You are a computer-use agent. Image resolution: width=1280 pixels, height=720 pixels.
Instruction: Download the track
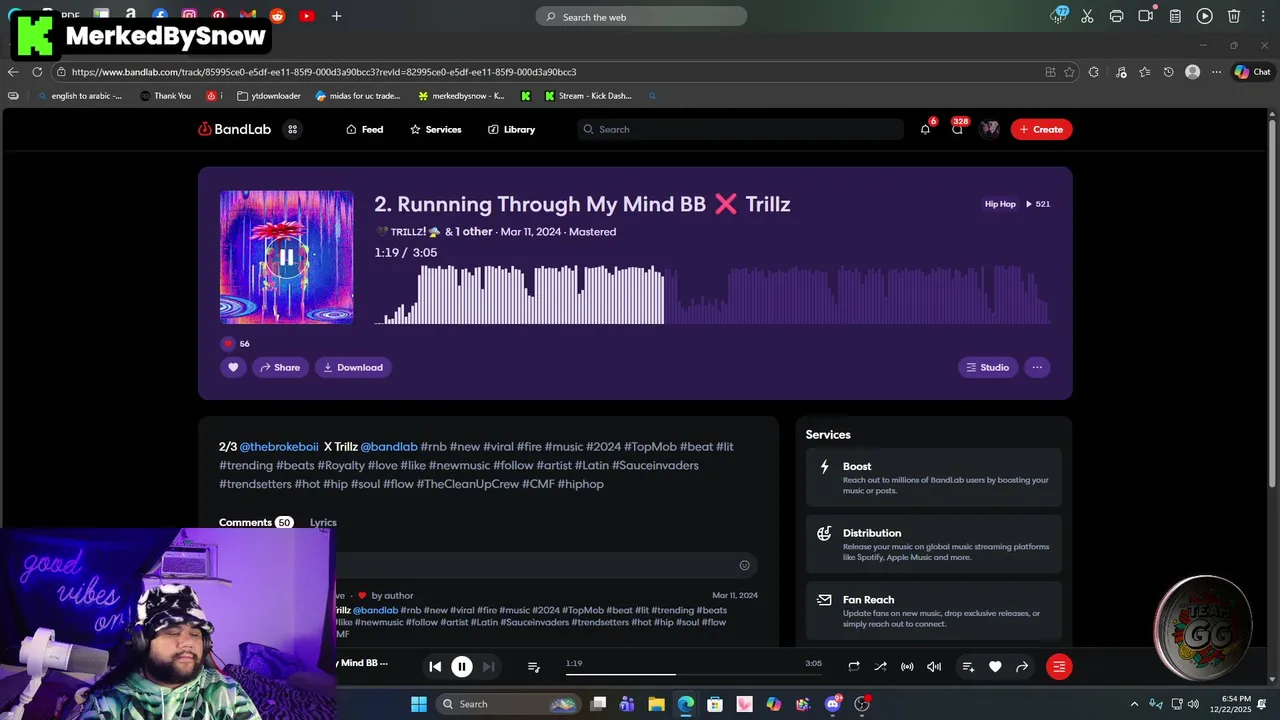click(x=353, y=367)
